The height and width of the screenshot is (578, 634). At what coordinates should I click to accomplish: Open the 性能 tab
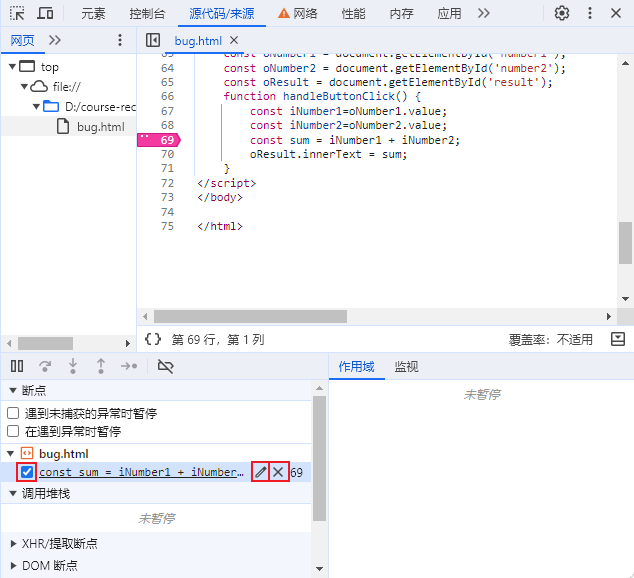353,14
